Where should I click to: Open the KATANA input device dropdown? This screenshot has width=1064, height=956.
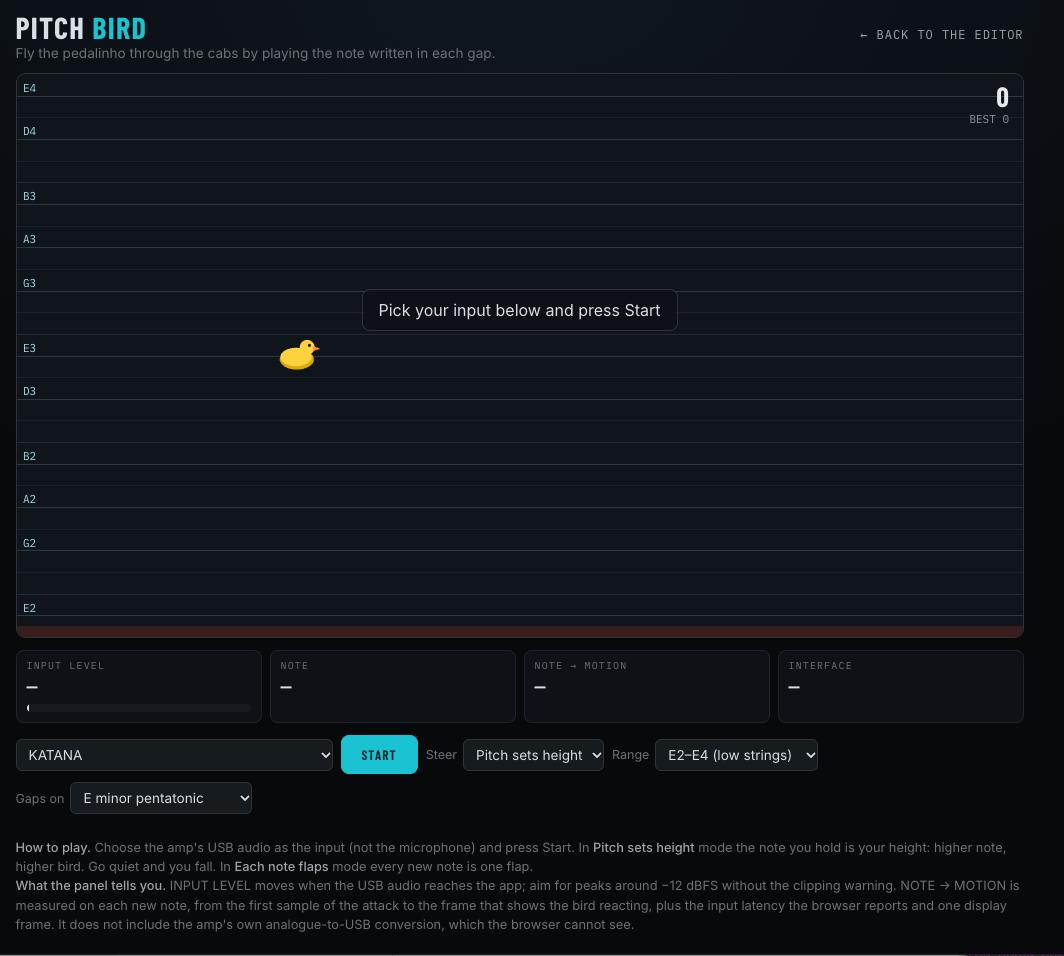tap(174, 755)
